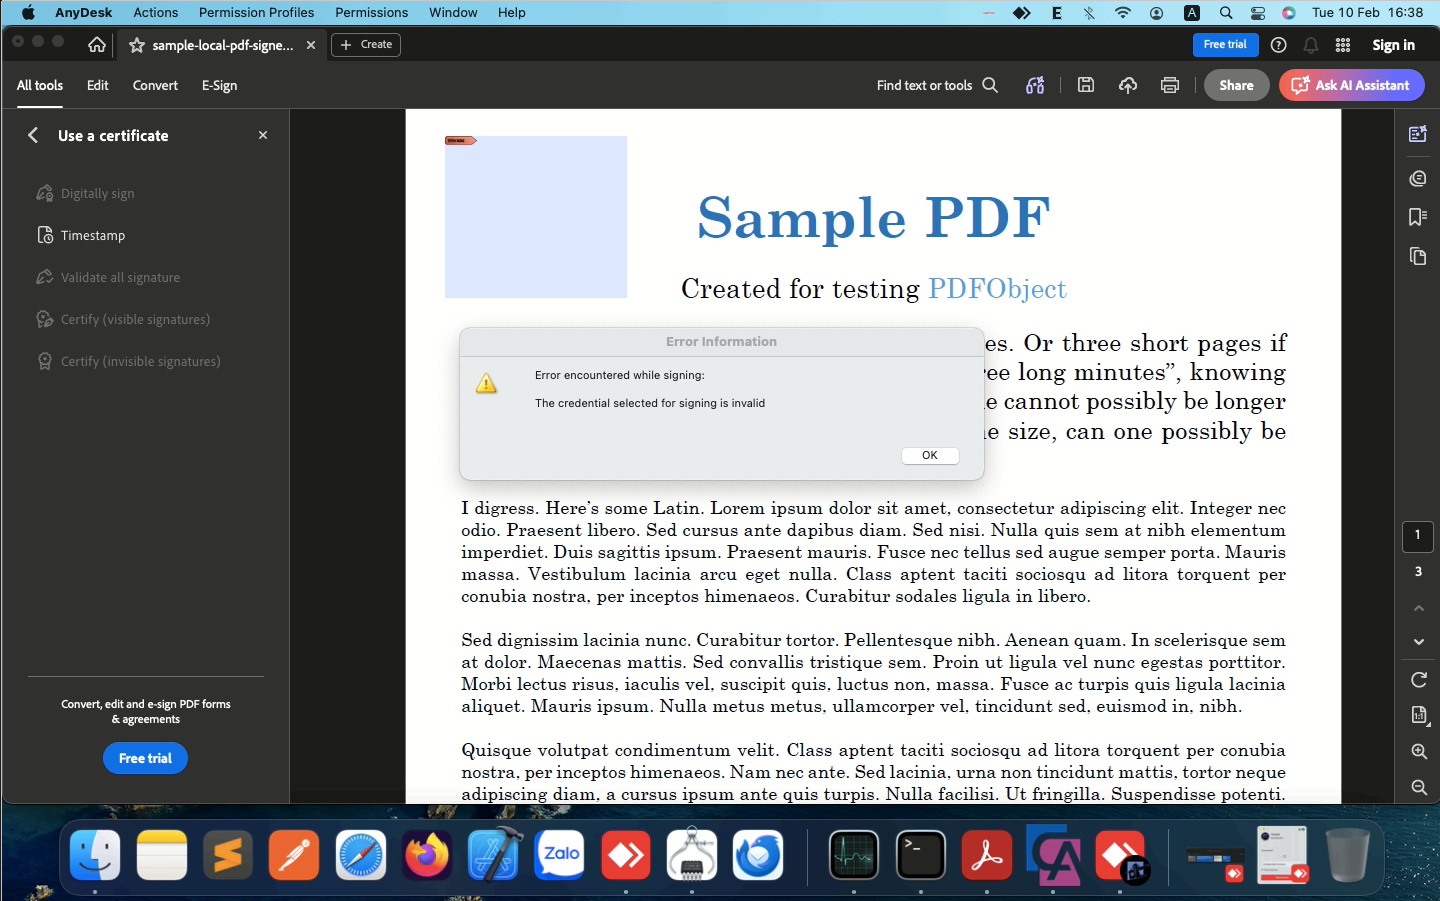The width and height of the screenshot is (1440, 901).
Task: Click the rotate page icon
Action: [1418, 680]
